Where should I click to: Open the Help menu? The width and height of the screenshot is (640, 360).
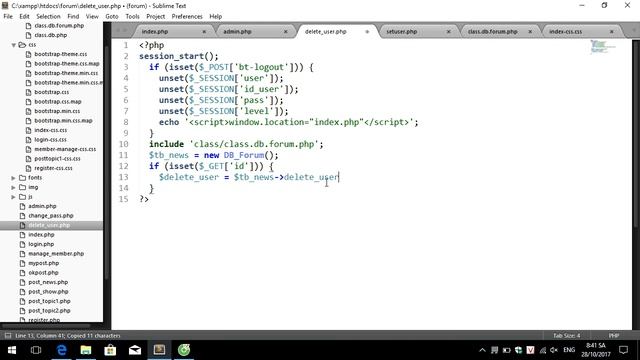click(x=216, y=16)
